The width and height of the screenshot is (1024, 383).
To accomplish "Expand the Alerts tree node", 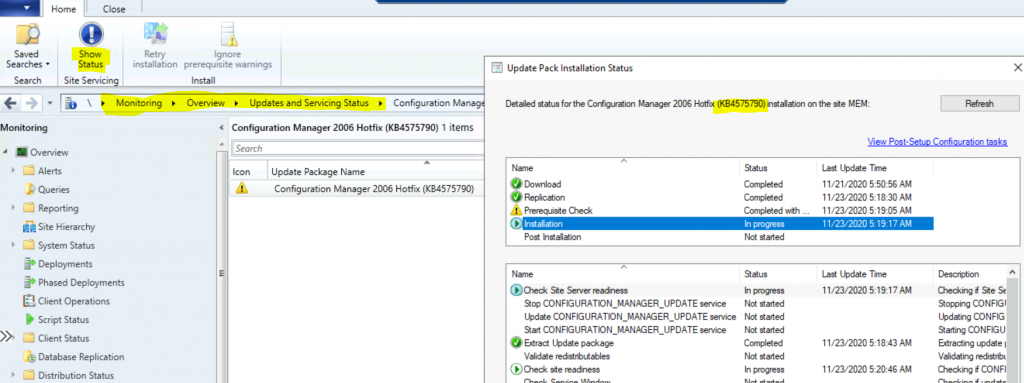I will (x=14, y=171).
